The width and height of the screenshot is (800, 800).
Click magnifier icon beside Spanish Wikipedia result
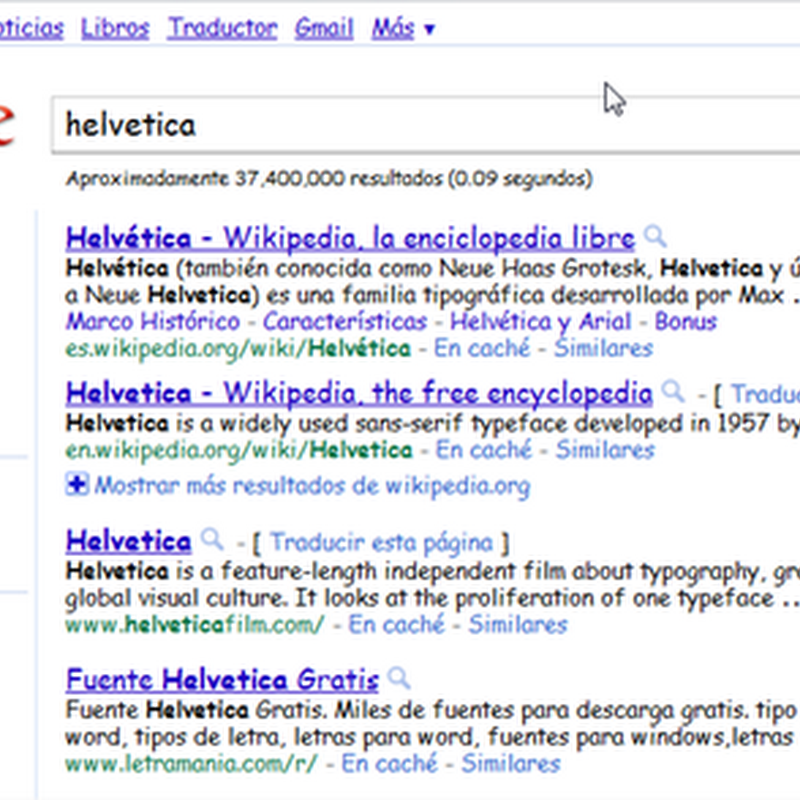point(655,237)
